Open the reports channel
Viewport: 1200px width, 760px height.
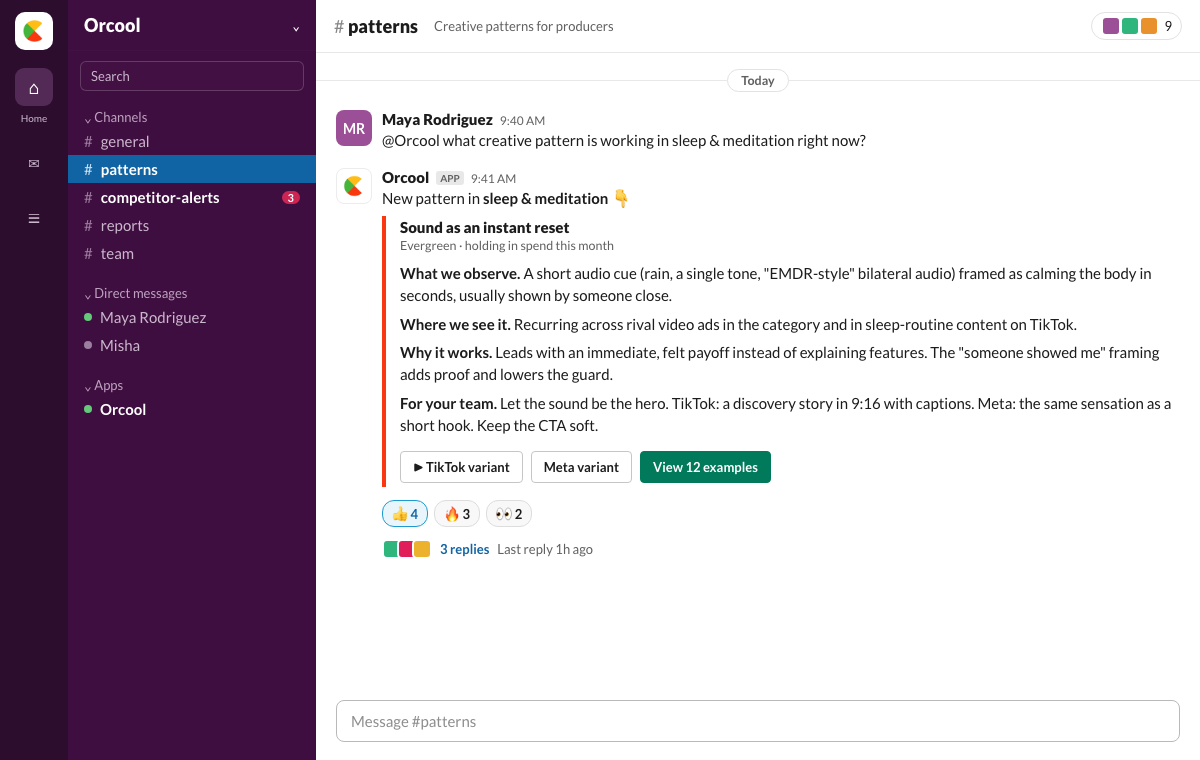[192, 226]
